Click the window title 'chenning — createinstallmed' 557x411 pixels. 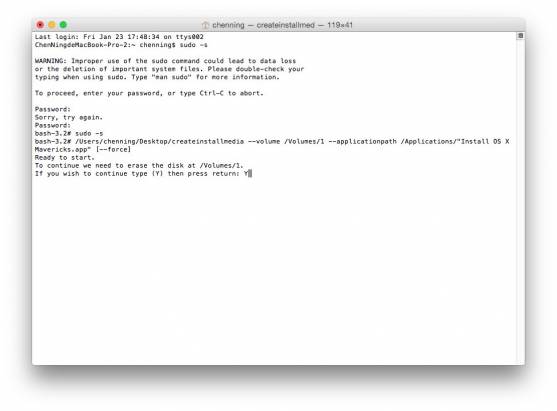[263, 25]
